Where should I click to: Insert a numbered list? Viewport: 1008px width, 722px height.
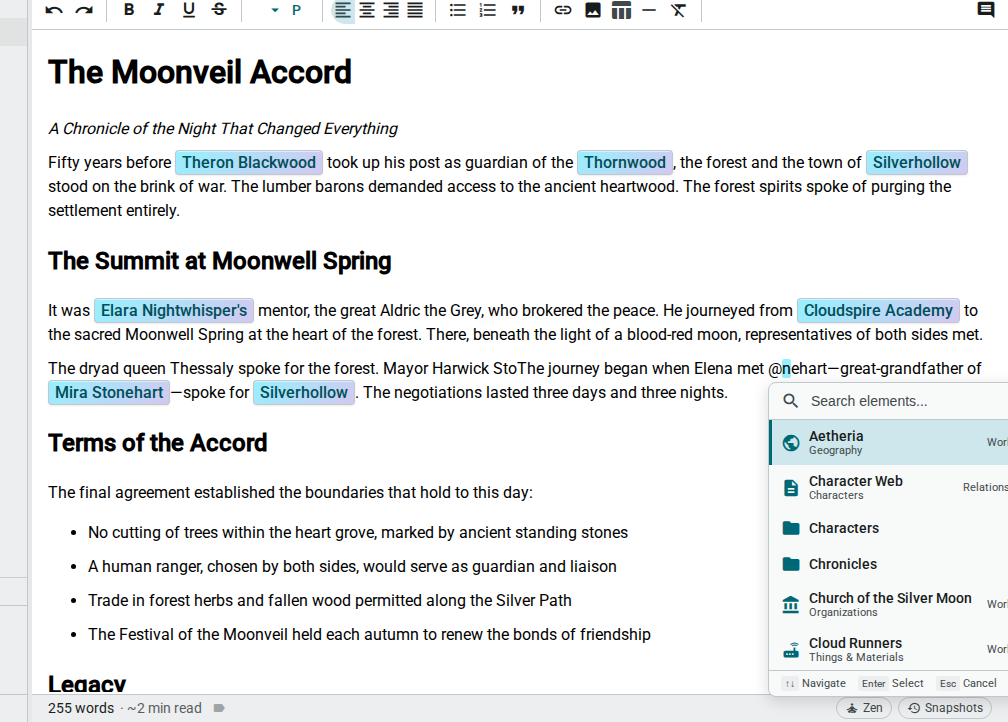click(488, 10)
